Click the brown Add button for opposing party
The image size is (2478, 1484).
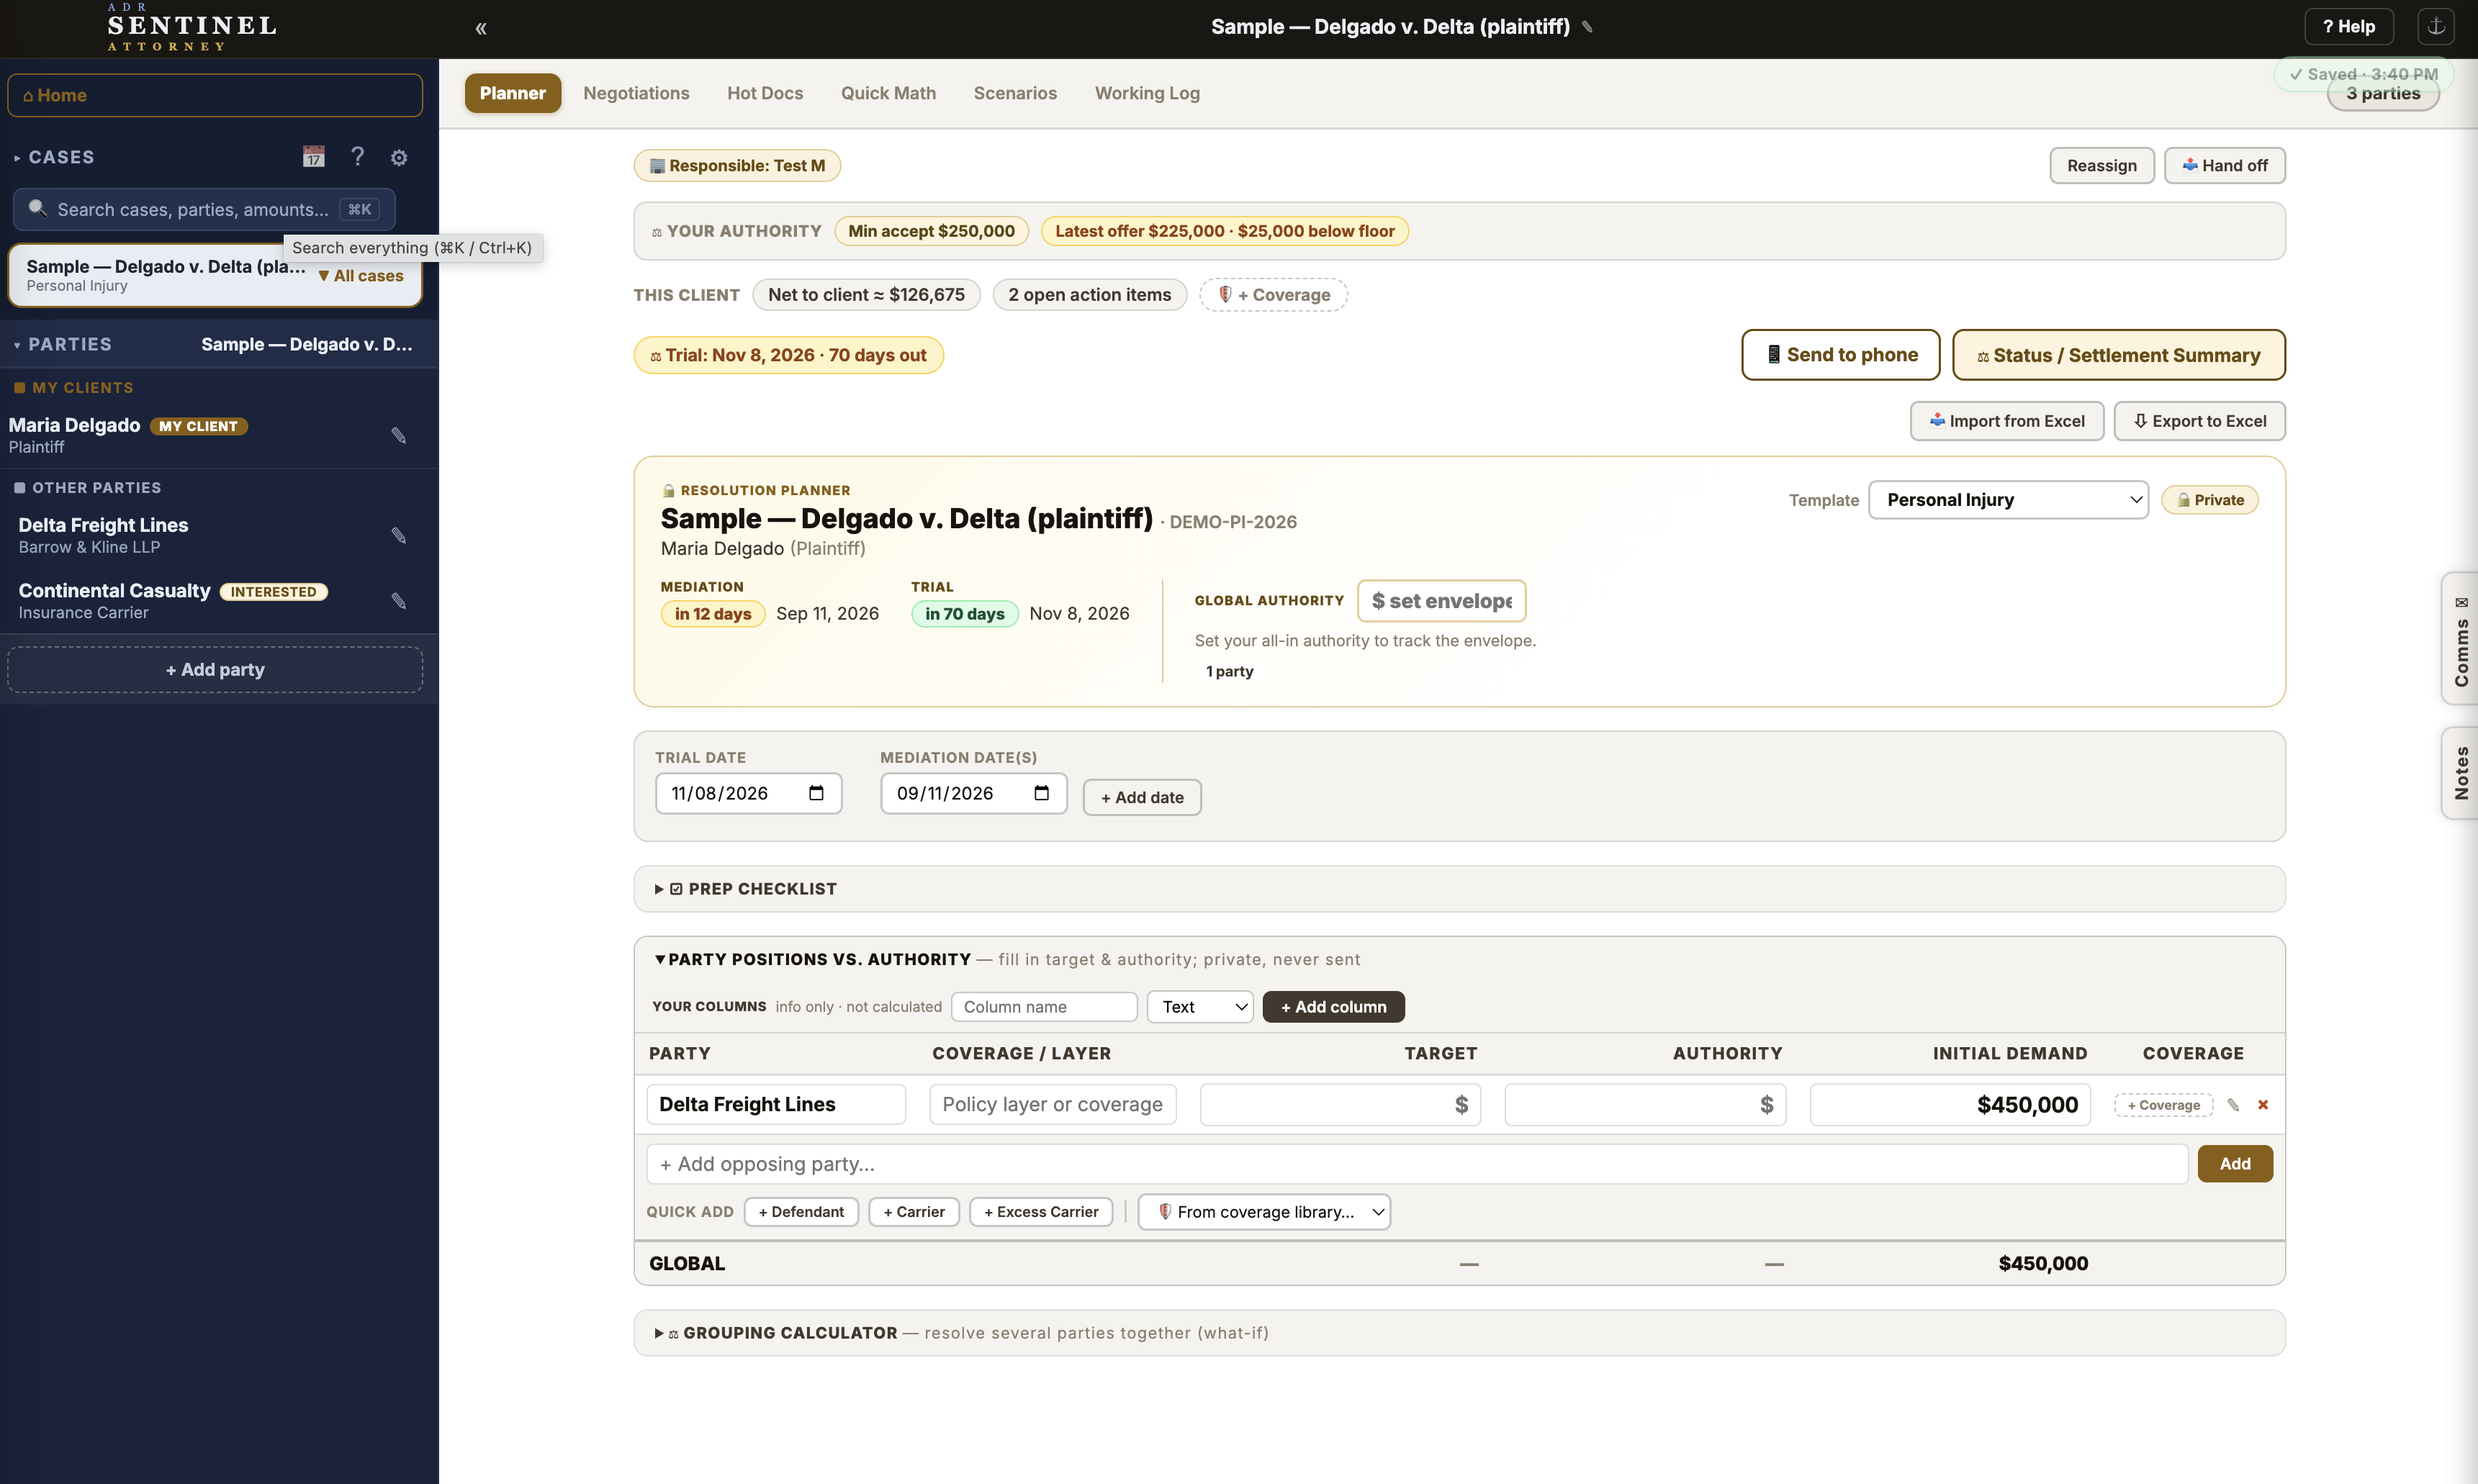tap(2235, 1164)
